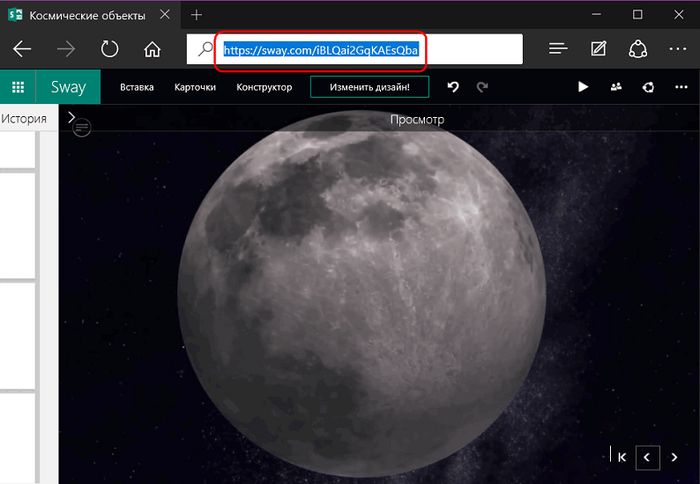Play the Sway presentation
The width and height of the screenshot is (700, 484).
pos(585,88)
